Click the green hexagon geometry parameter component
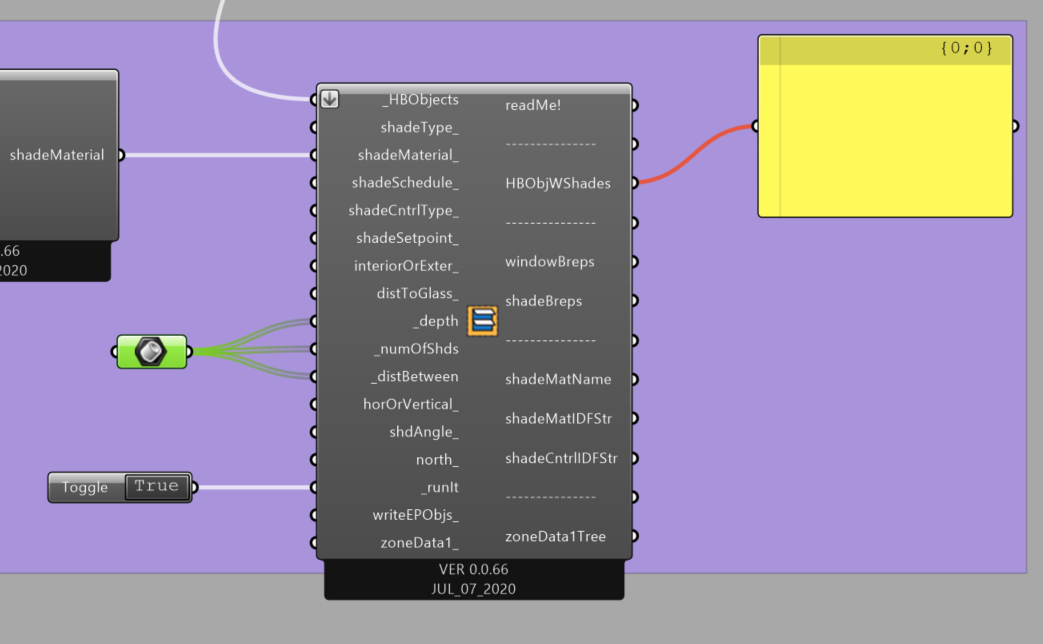The height and width of the screenshot is (644, 1043). 152,352
